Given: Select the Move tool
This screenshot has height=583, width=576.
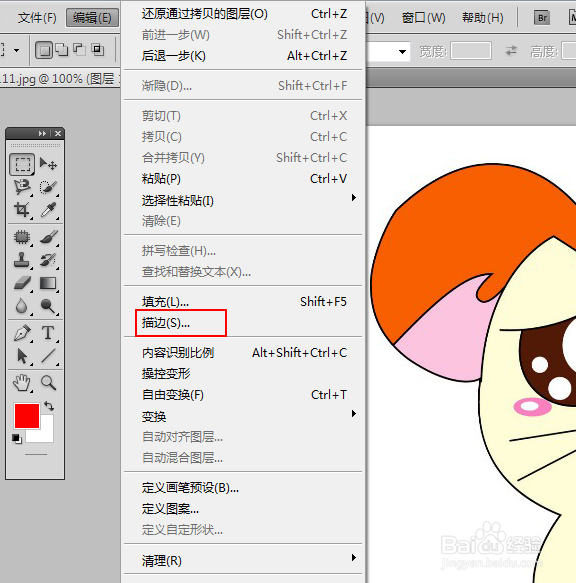Looking at the screenshot, I should coord(48,164).
